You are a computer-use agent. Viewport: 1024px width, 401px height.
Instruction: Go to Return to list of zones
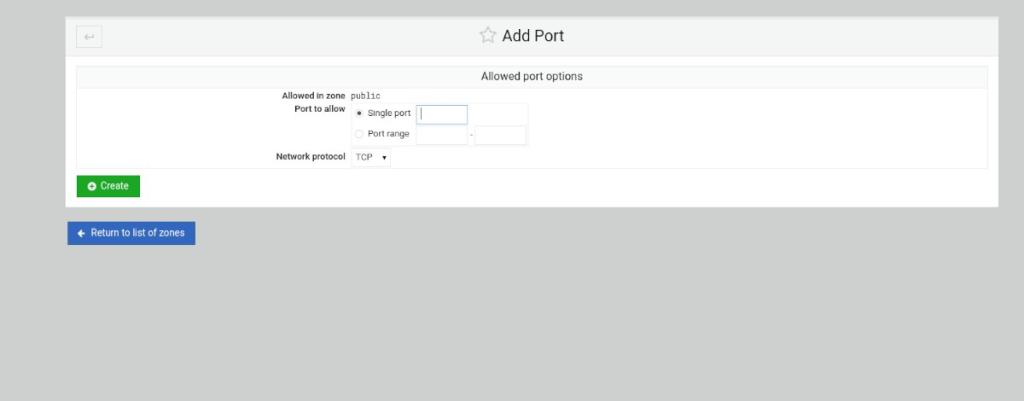[x=131, y=233]
